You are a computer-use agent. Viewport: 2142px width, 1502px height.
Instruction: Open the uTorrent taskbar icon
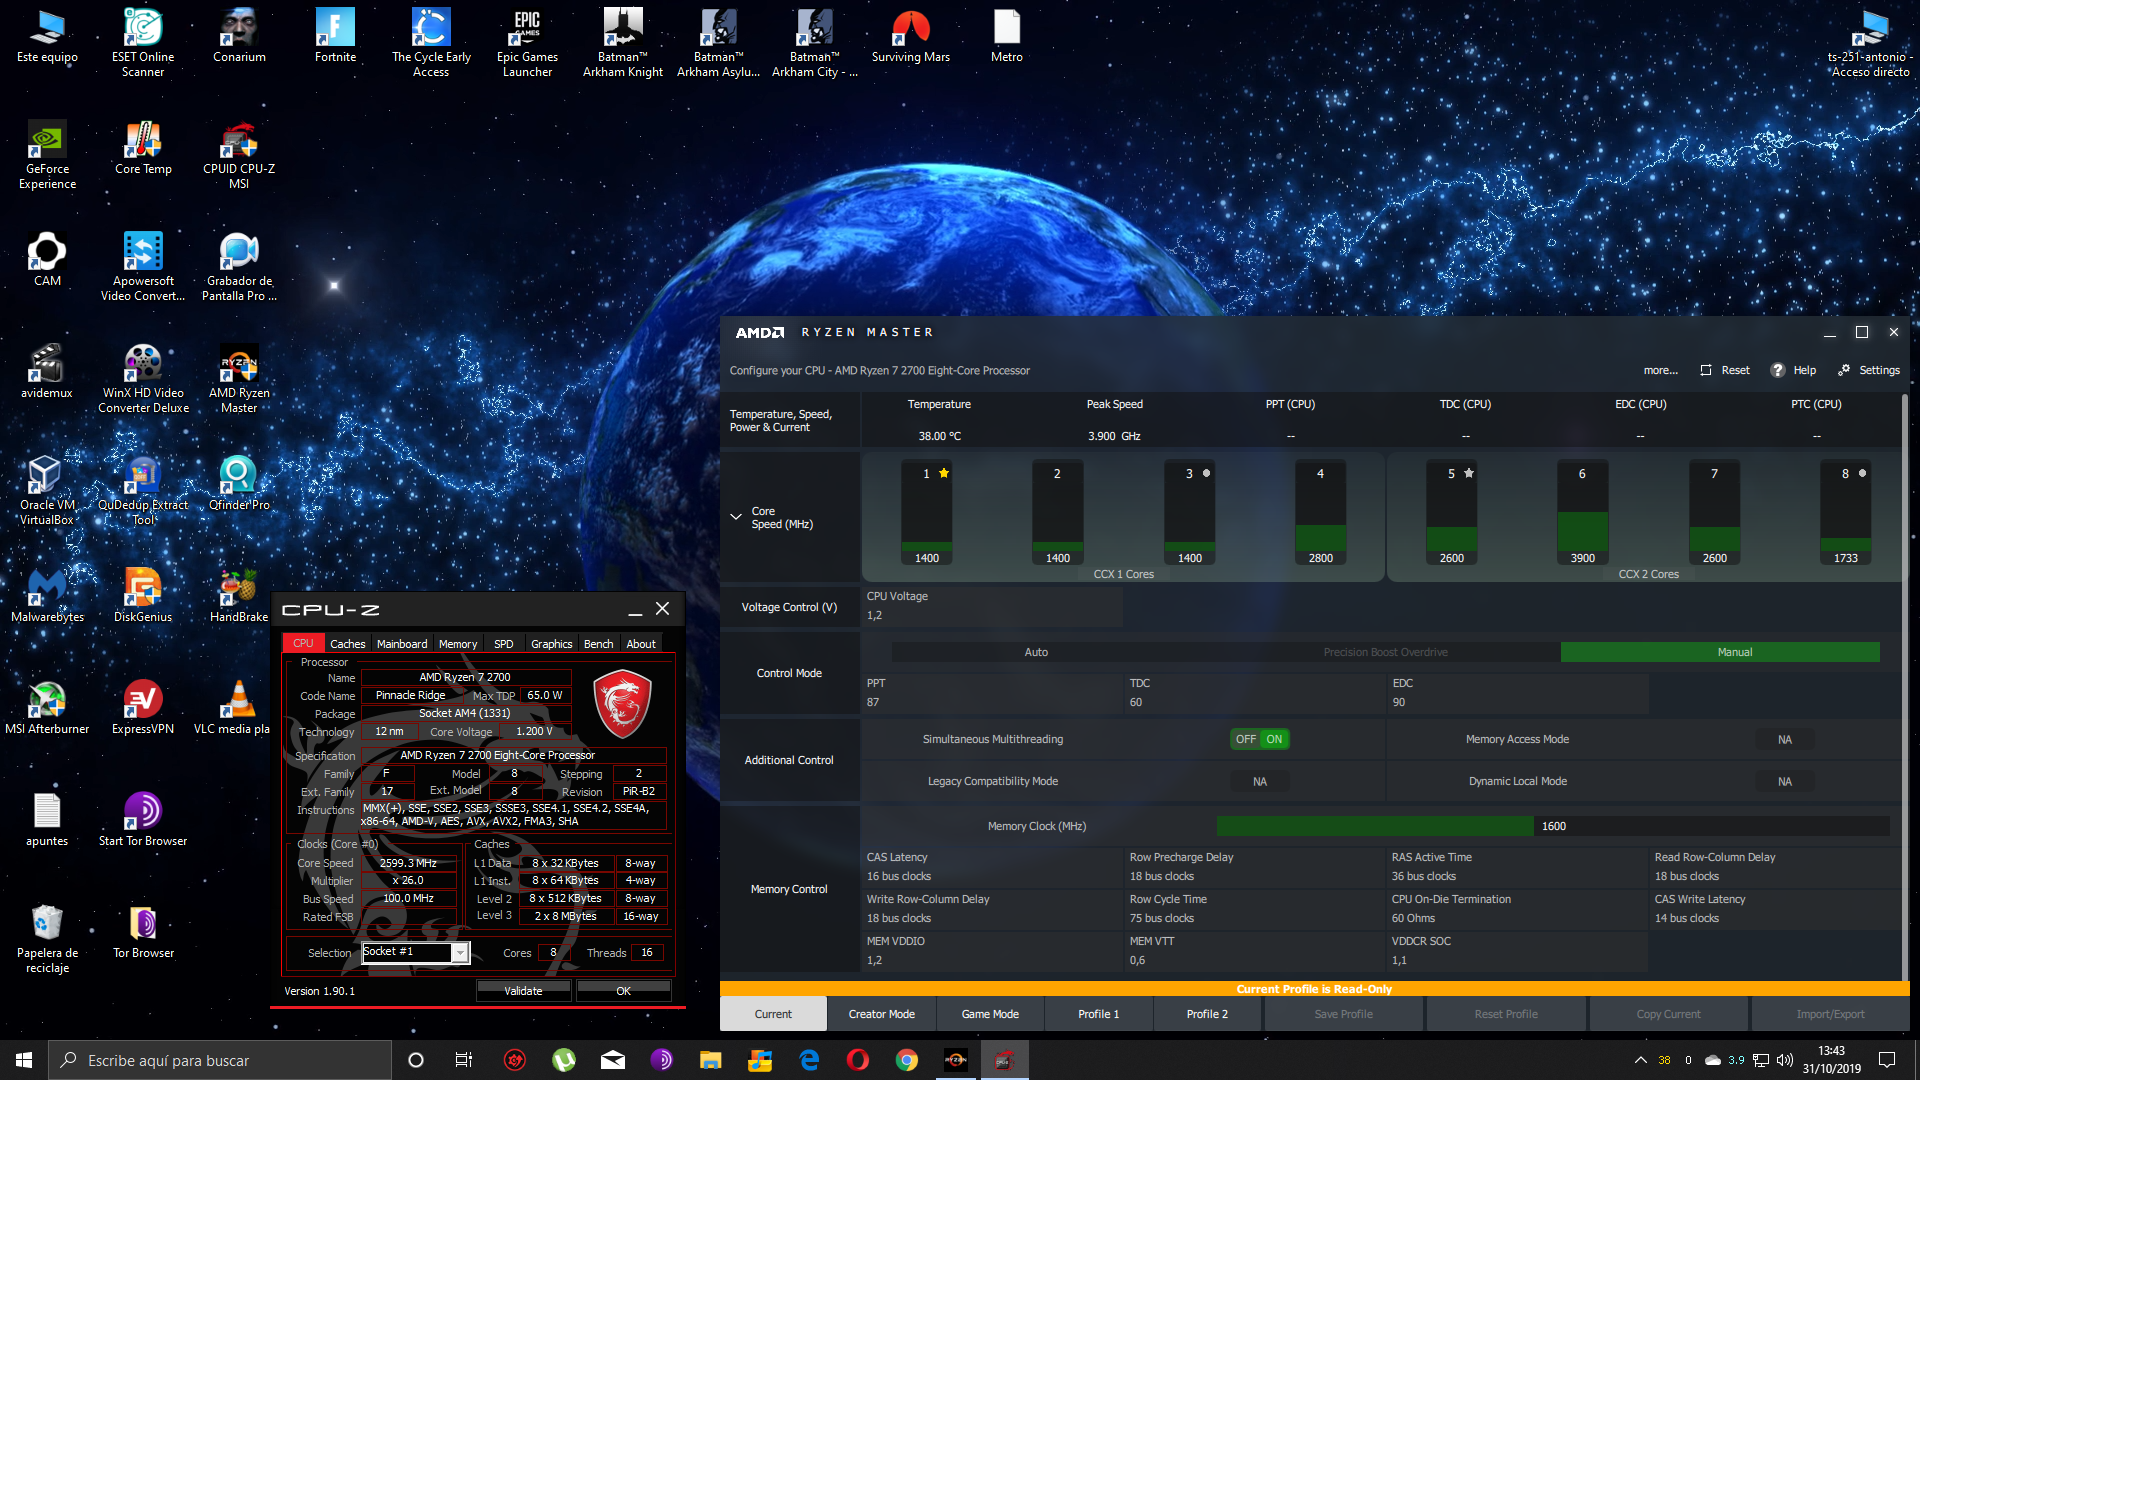point(564,1060)
